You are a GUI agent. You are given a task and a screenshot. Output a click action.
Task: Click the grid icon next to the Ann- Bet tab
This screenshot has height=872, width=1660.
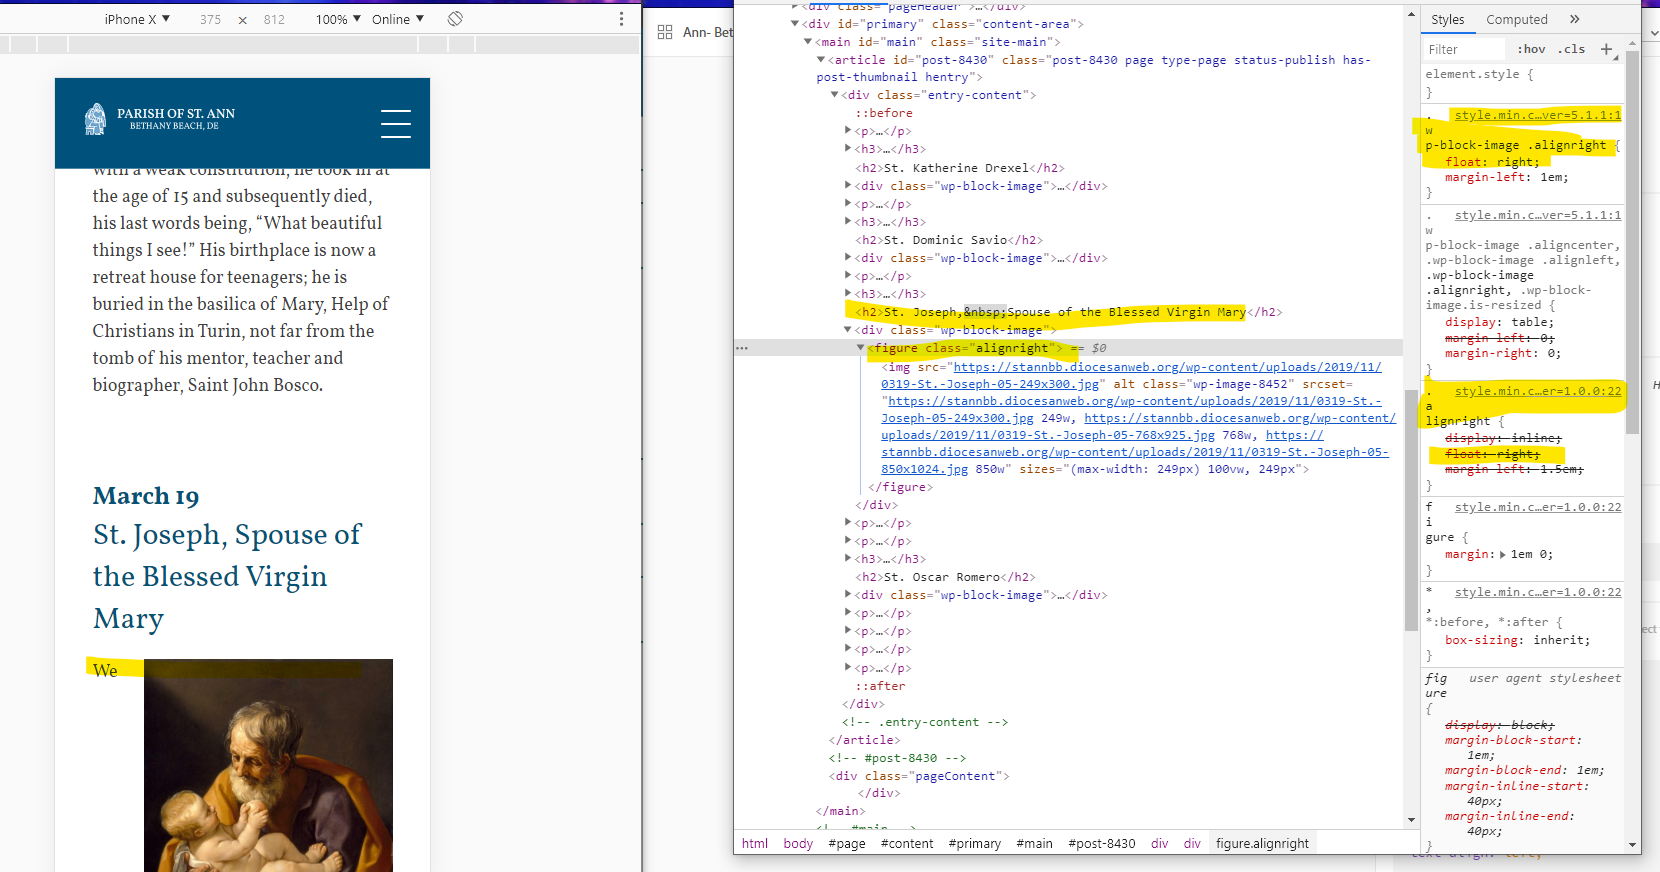point(665,33)
